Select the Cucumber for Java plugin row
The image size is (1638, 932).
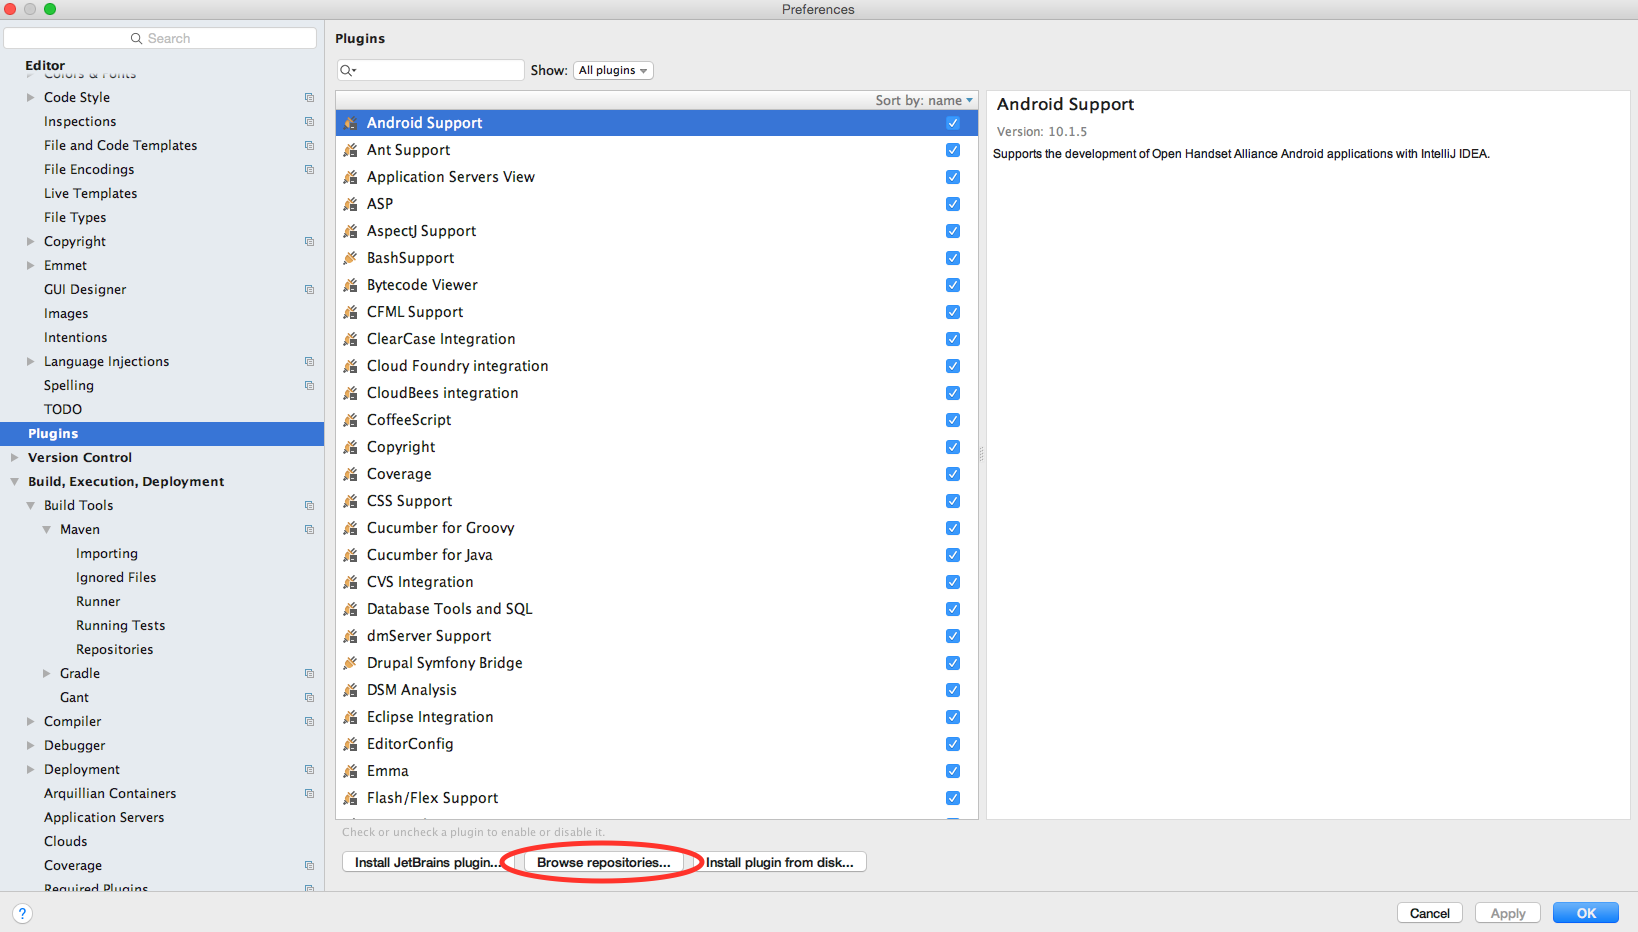pyautogui.click(x=657, y=555)
